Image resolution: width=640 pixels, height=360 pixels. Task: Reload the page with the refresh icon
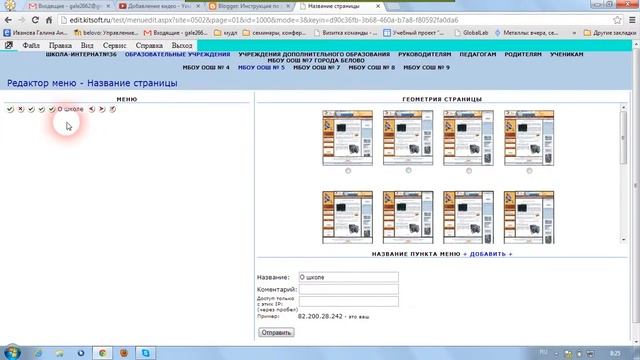tap(35, 20)
